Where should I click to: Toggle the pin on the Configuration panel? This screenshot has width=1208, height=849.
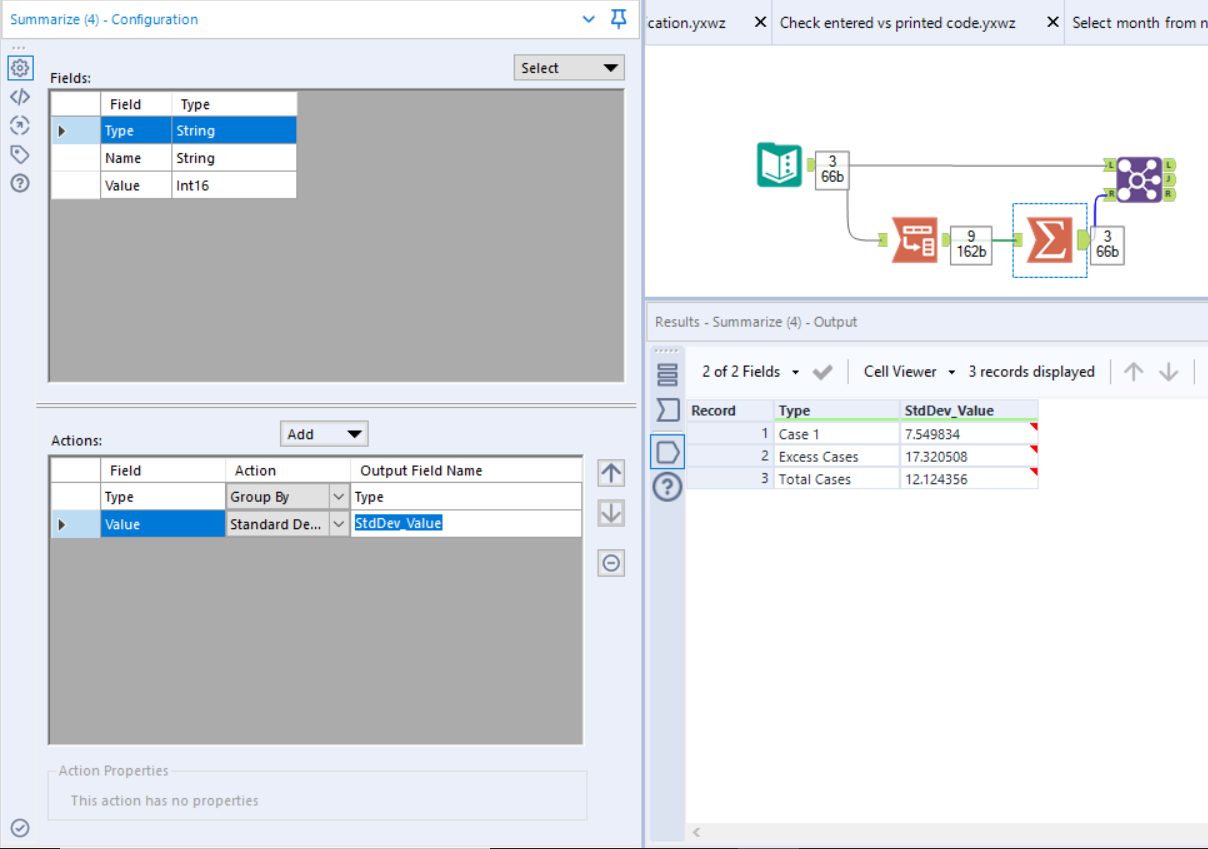tap(618, 19)
